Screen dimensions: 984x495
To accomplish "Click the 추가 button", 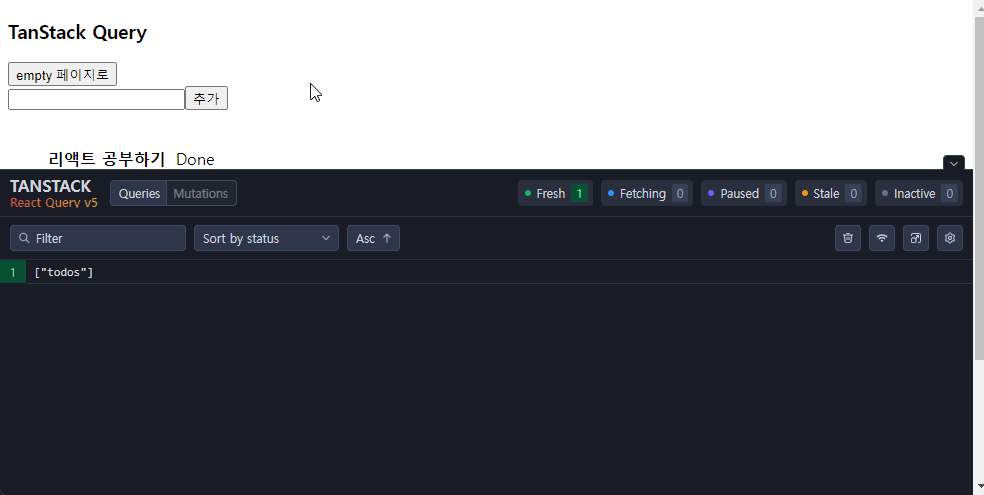I will pyautogui.click(x=206, y=98).
